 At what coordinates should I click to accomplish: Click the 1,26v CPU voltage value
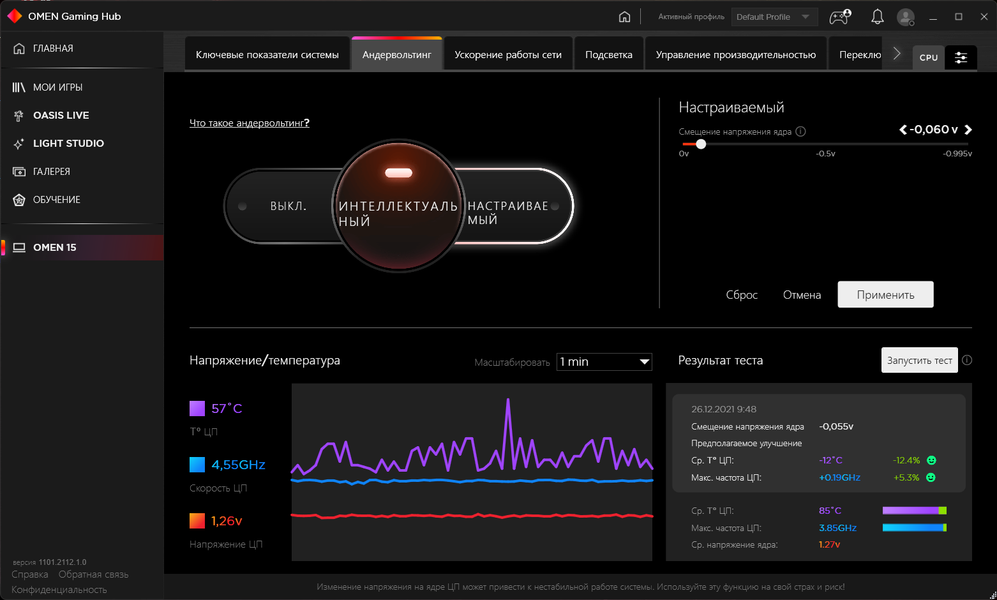pos(226,521)
